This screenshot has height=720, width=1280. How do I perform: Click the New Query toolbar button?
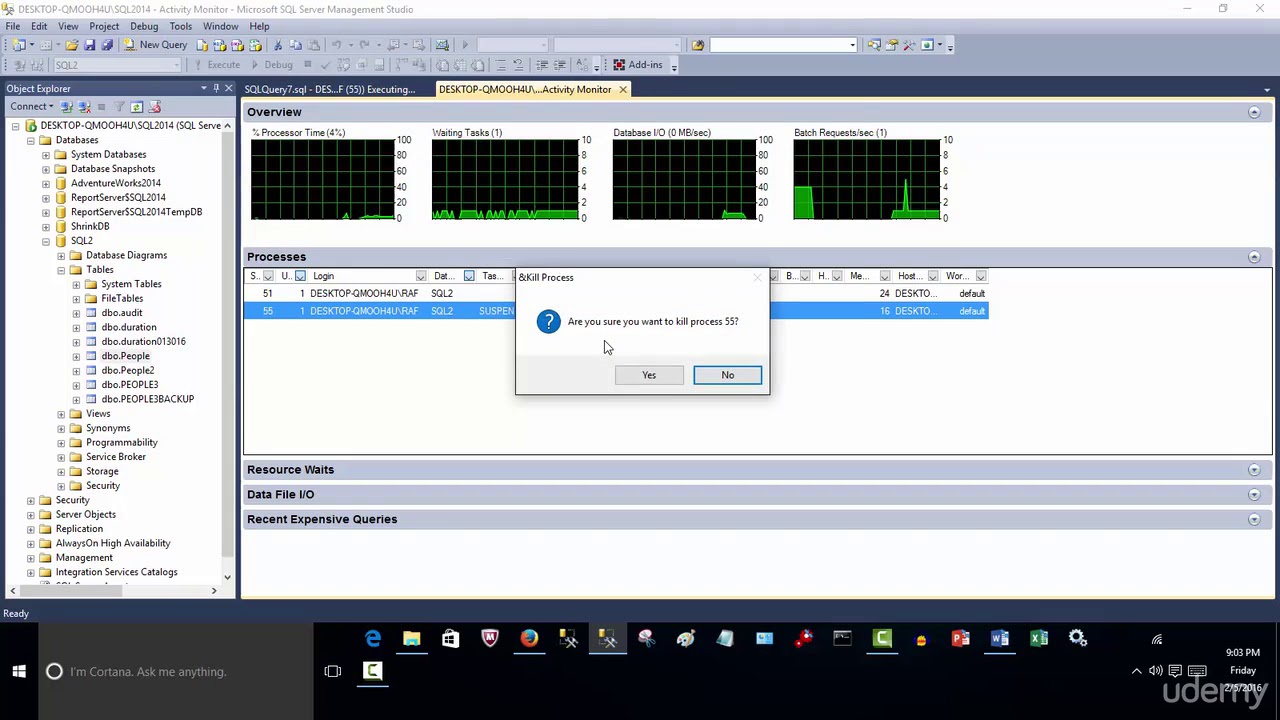[x=155, y=45]
